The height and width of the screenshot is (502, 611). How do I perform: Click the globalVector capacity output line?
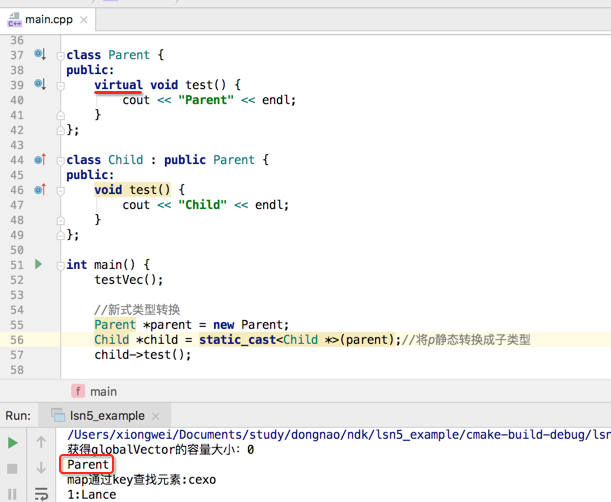(x=161, y=449)
